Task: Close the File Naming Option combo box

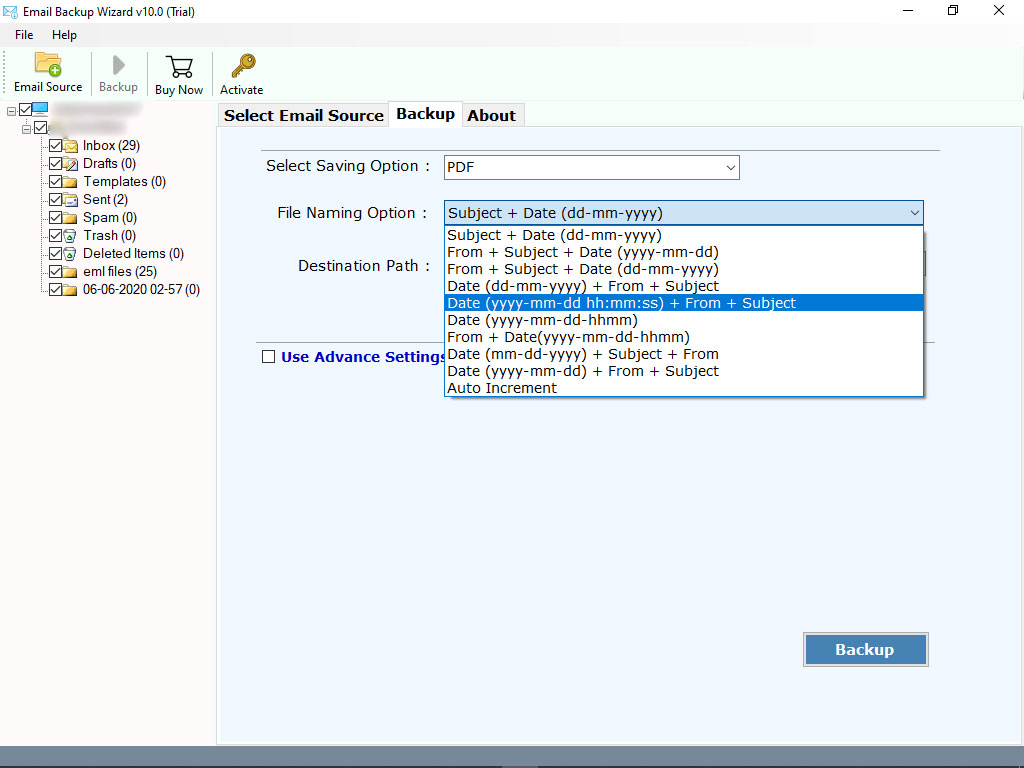Action: pyautogui.click(x=684, y=213)
